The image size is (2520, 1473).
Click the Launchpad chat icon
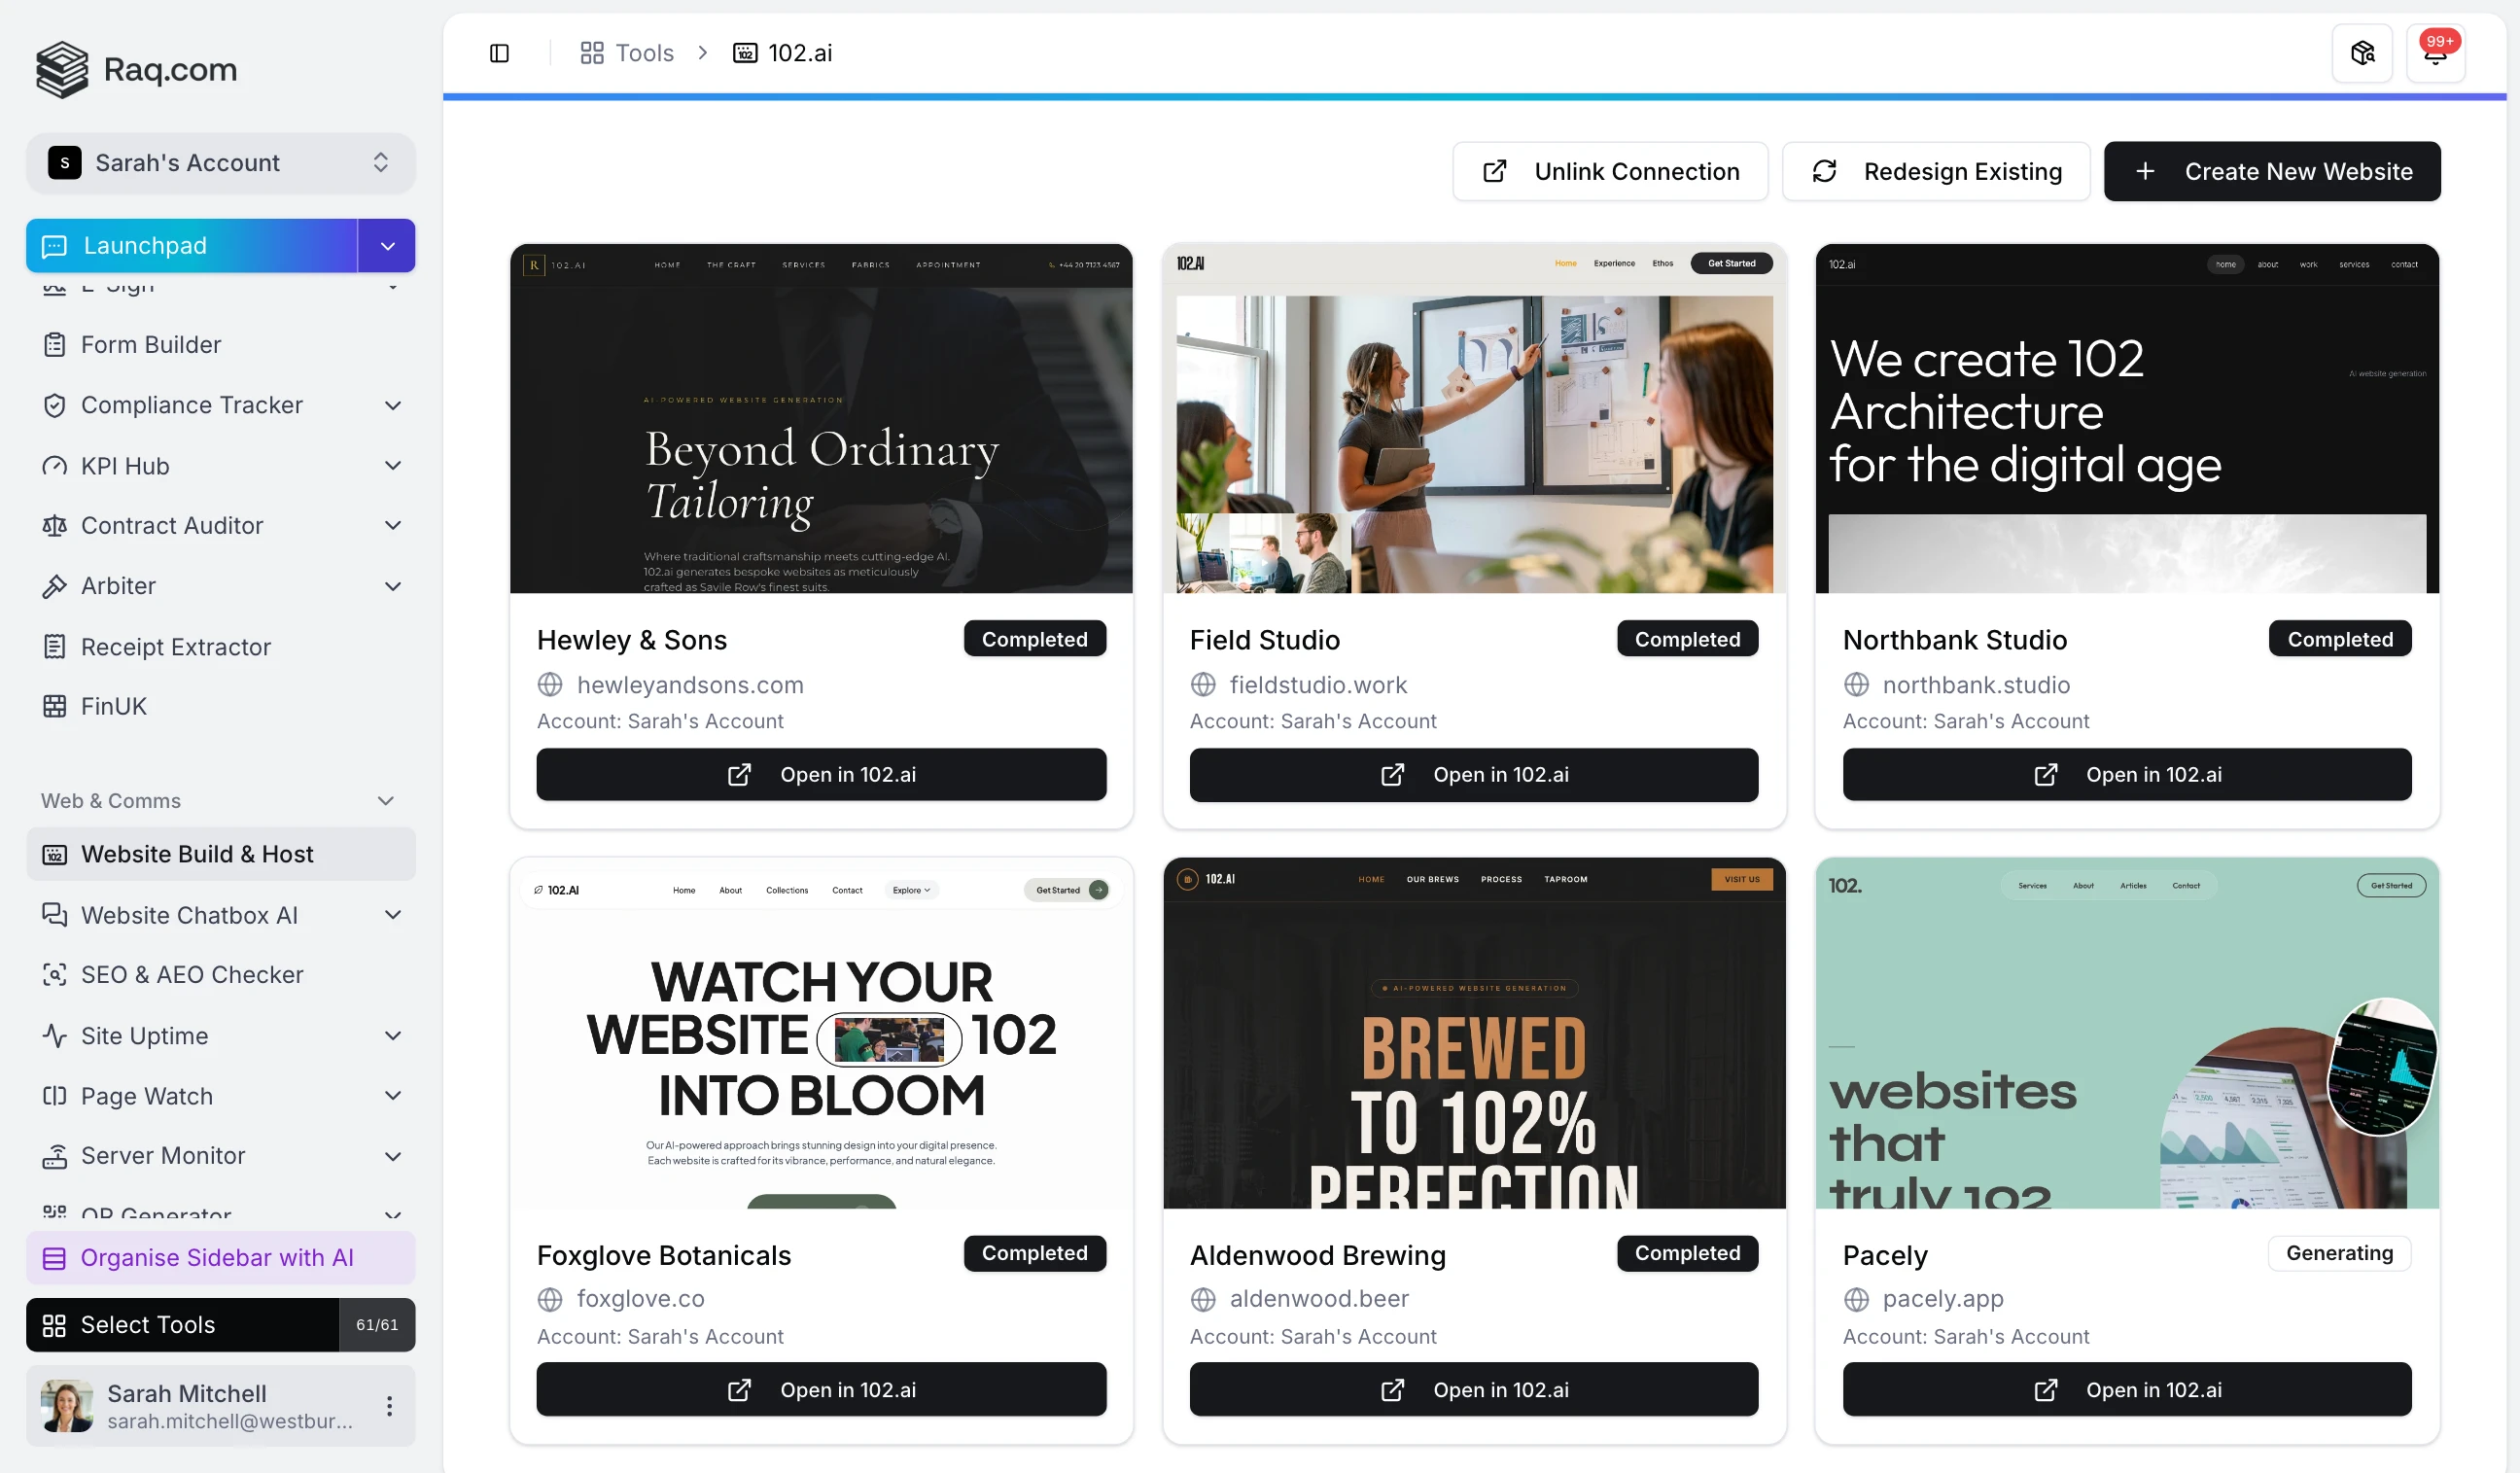tap(55, 246)
